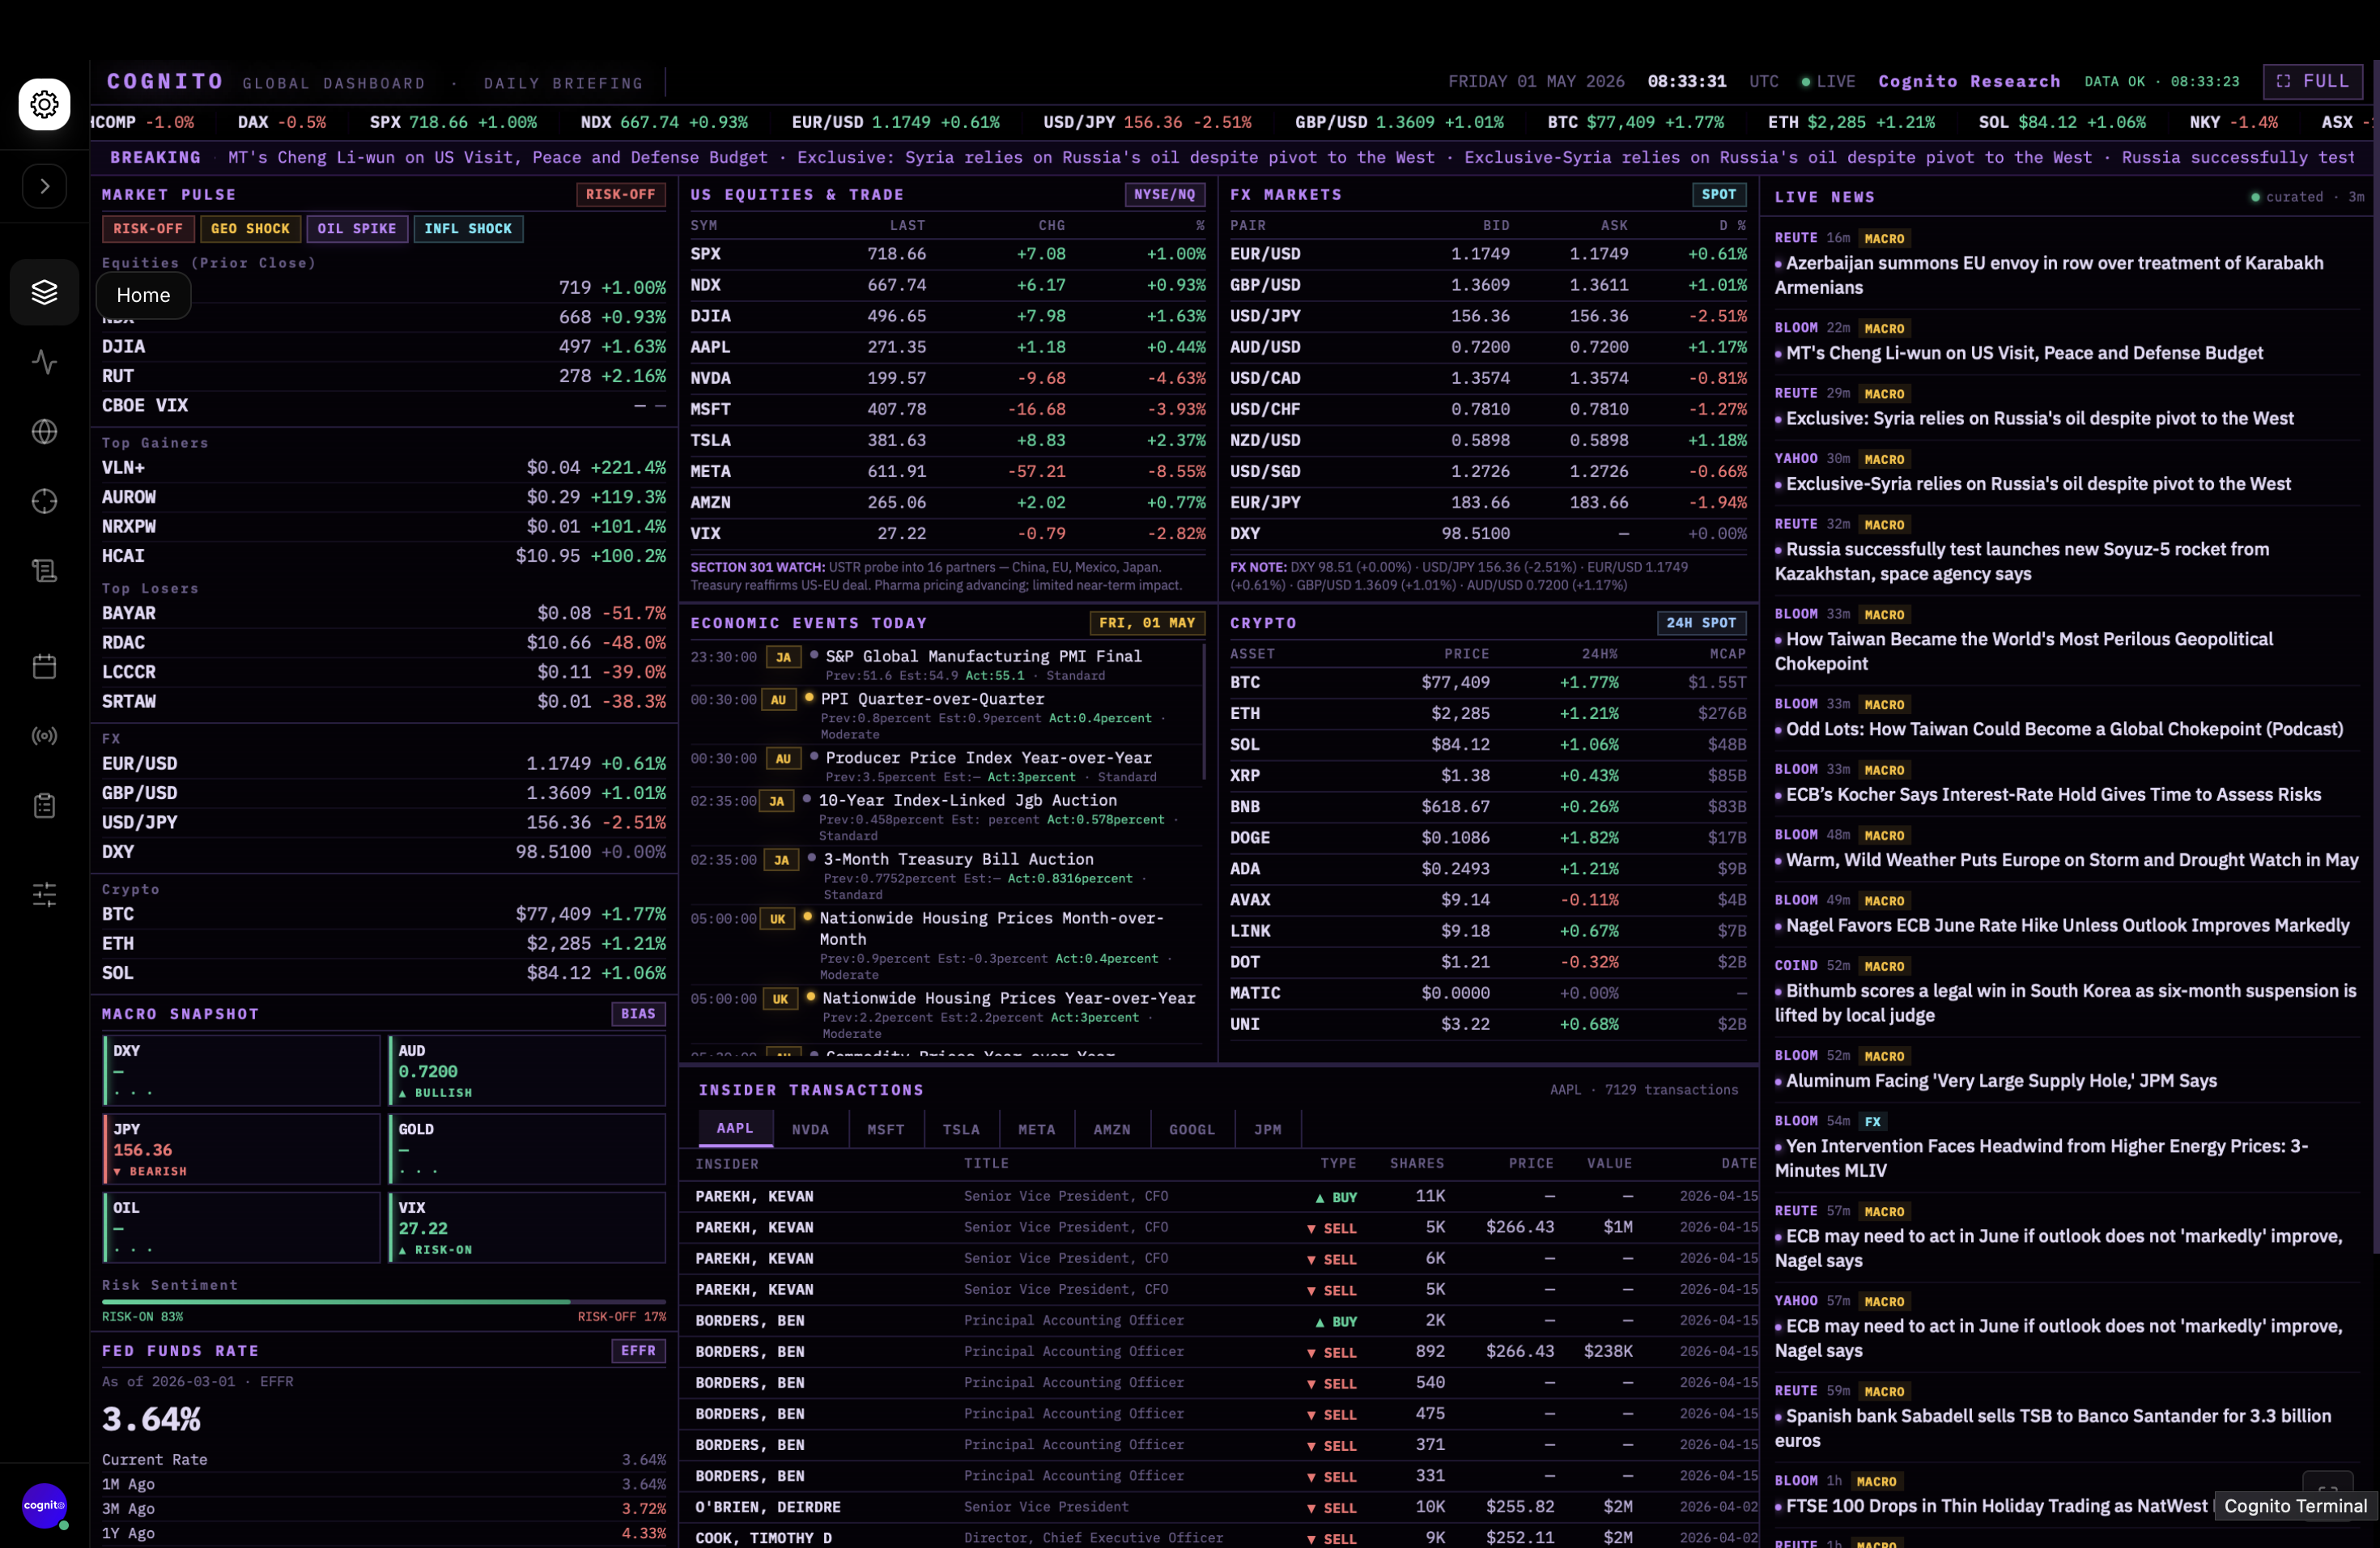Select the RISK-OFF regime tag below Market Pulse
Screen dimensions: 2380x1548
click(x=148, y=229)
